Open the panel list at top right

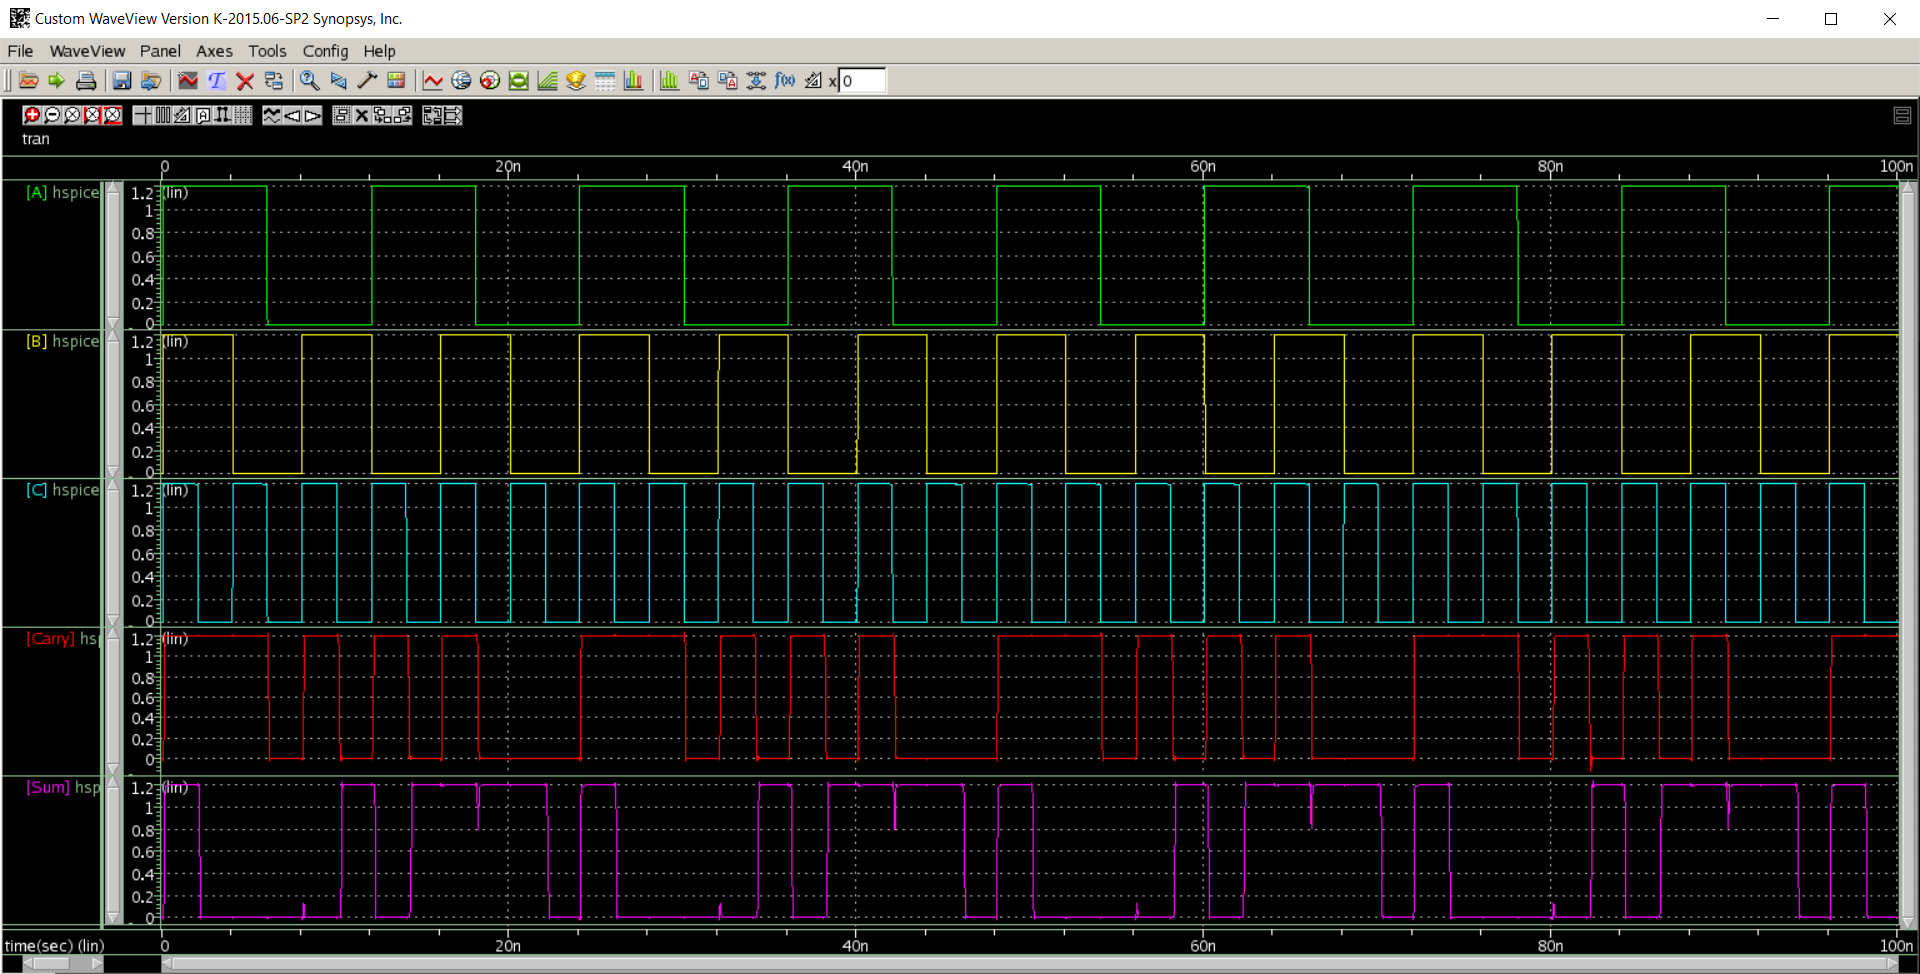[1903, 115]
